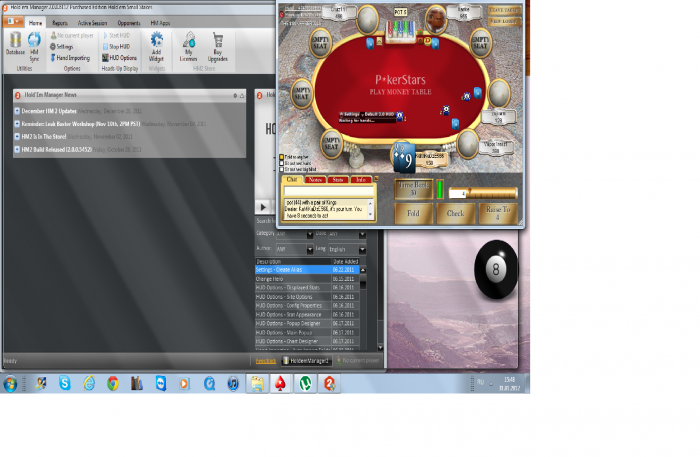Open Hand Importing options
Viewport: 700px width, 457px height.
coord(70,58)
